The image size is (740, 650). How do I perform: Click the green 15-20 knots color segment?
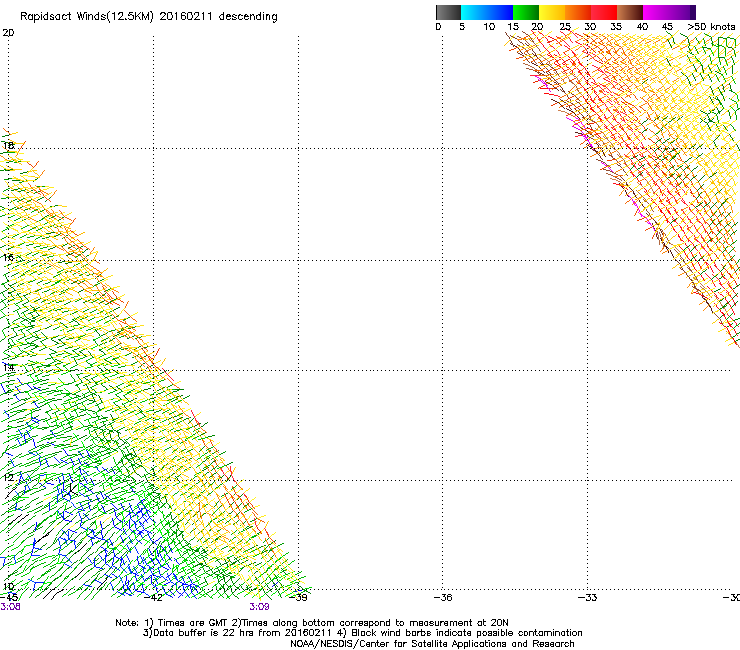click(x=526, y=12)
